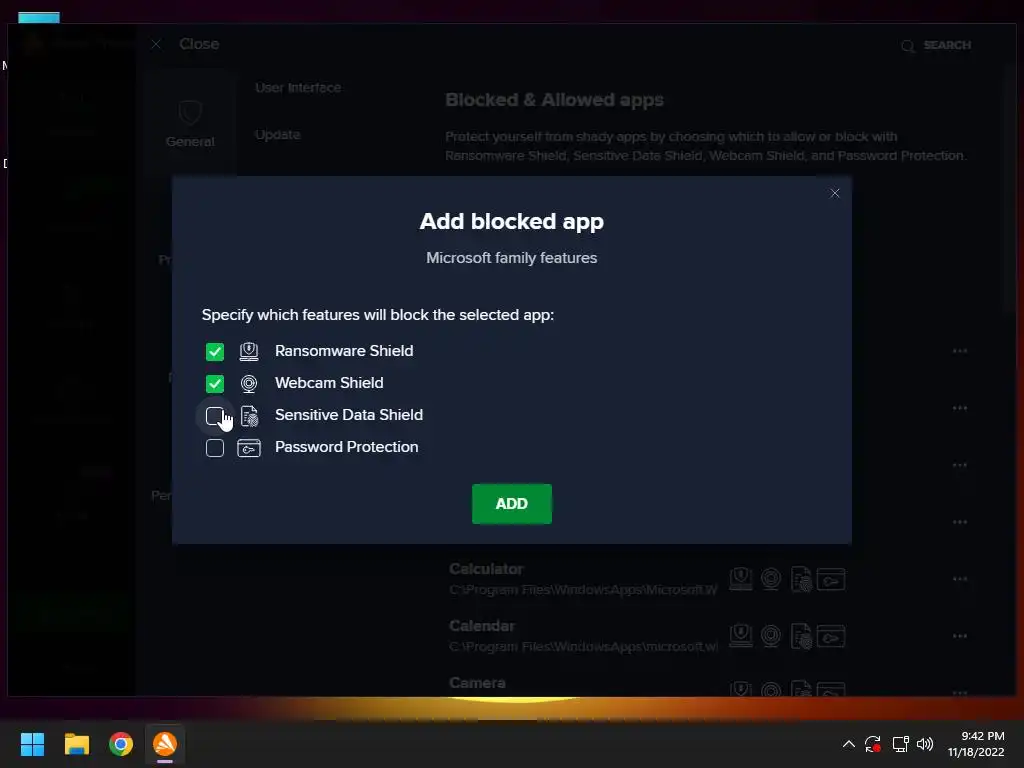Viewport: 1024px width, 768px height.
Task: Check the Sensitive Data Shield checkbox
Action: tap(215, 416)
